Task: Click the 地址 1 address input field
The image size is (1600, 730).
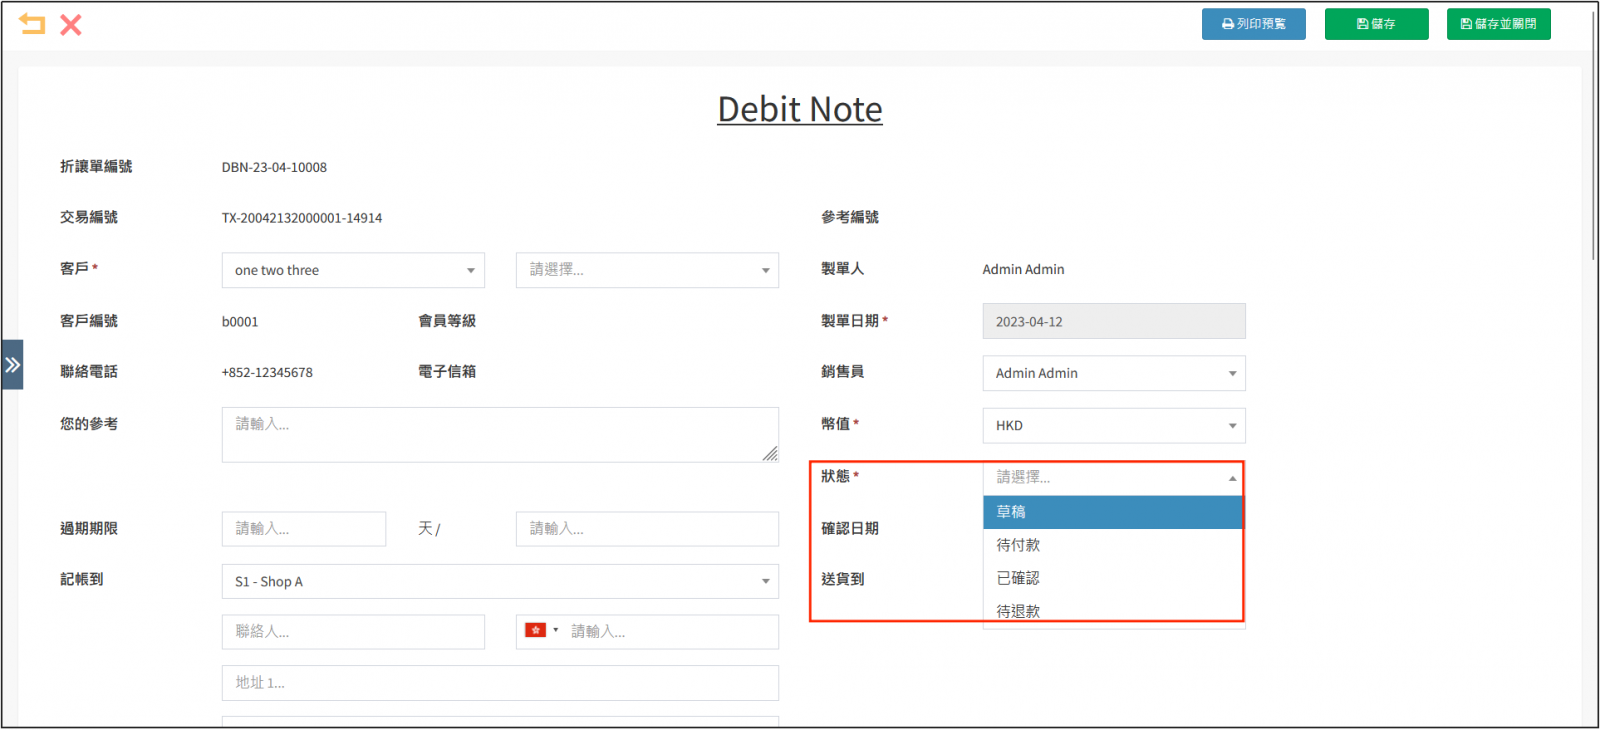Action: coord(500,683)
